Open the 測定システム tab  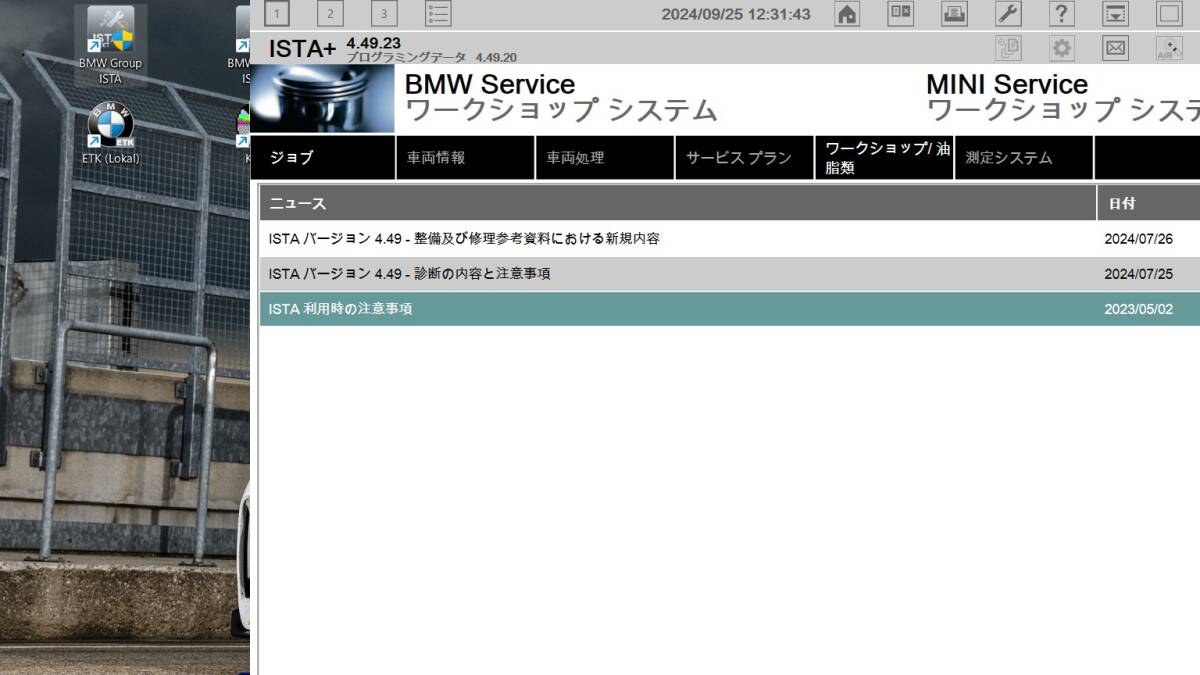pos(1023,157)
